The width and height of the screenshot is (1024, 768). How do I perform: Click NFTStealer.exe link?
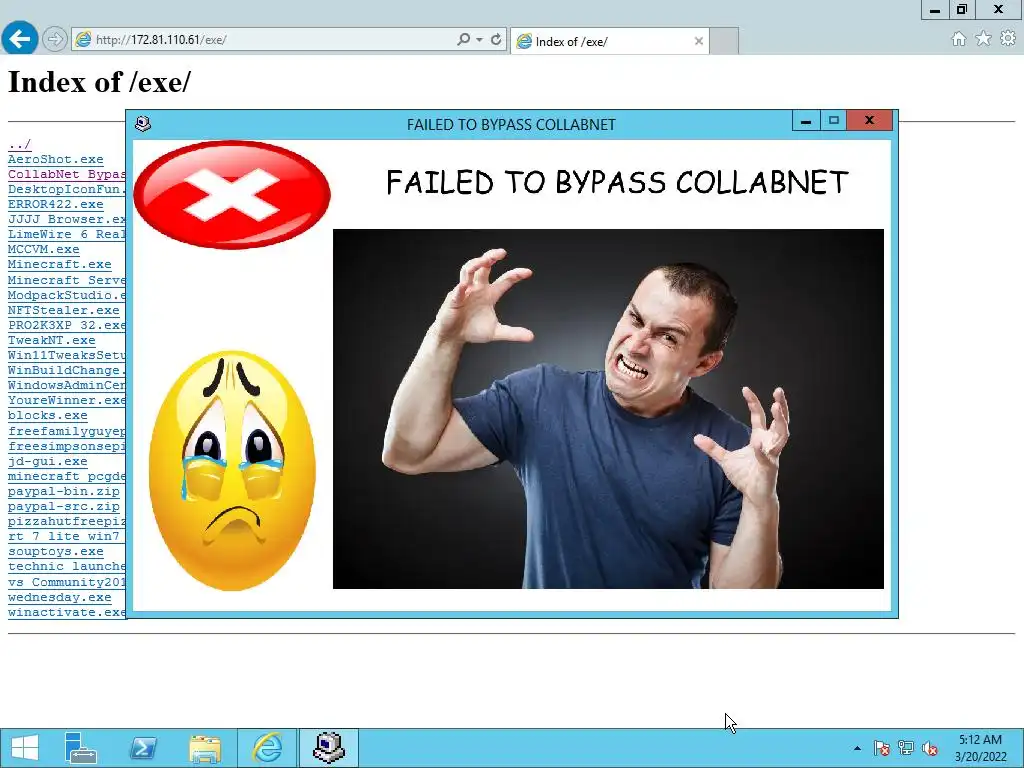tap(63, 310)
